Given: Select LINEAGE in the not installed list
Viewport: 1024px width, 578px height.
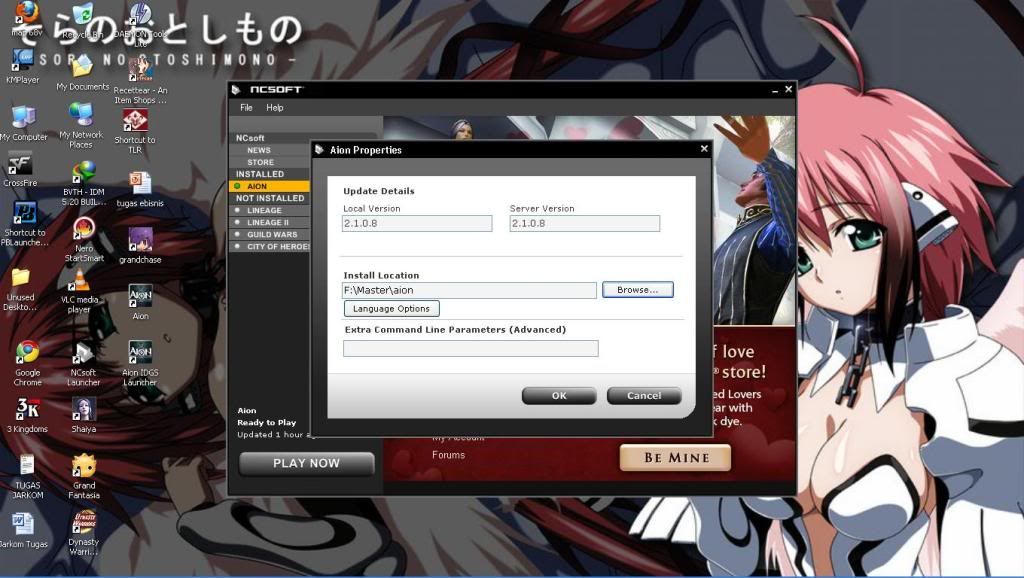Looking at the screenshot, I should click(269, 210).
